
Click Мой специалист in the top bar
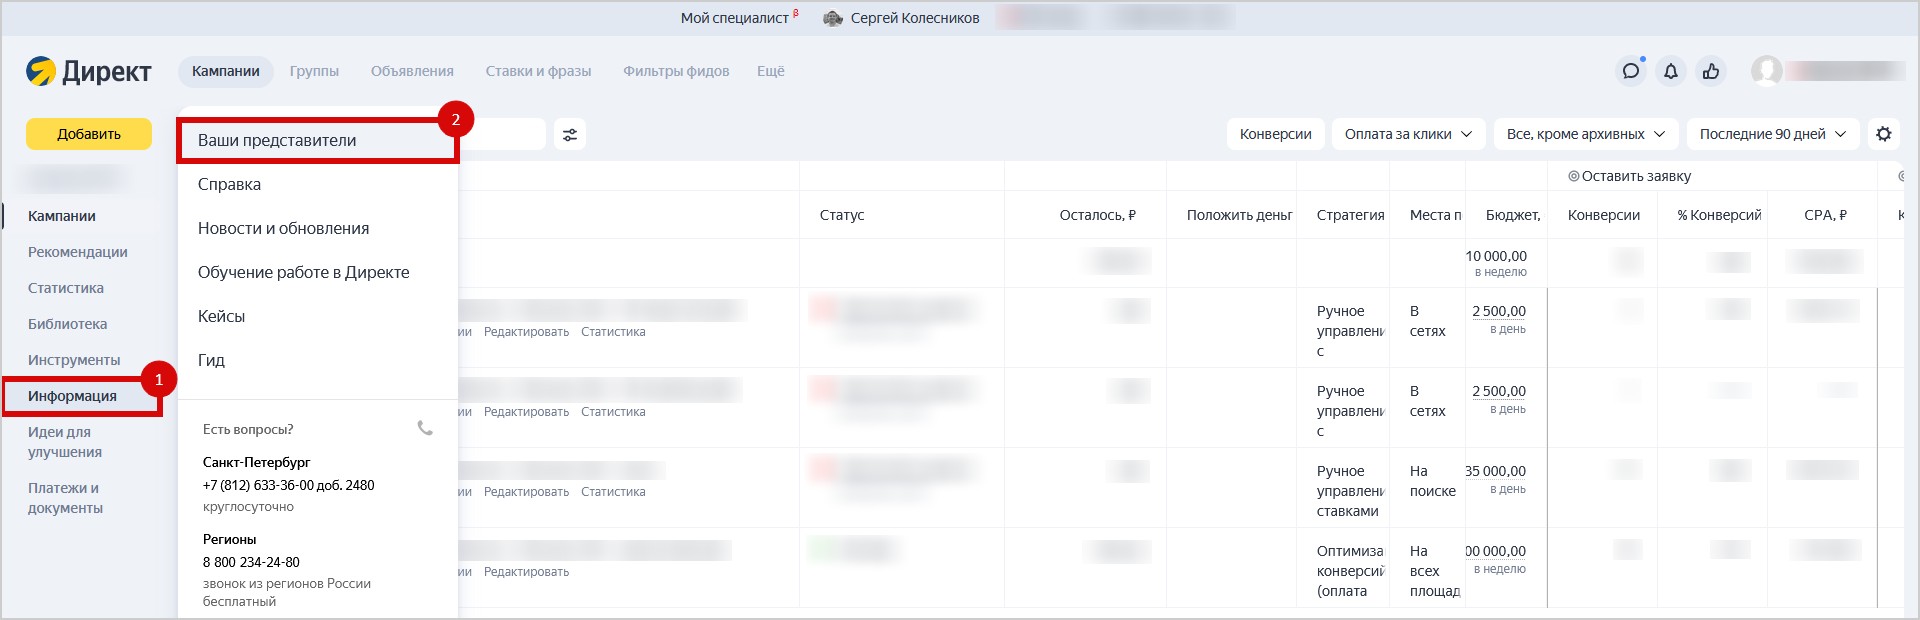coord(735,18)
